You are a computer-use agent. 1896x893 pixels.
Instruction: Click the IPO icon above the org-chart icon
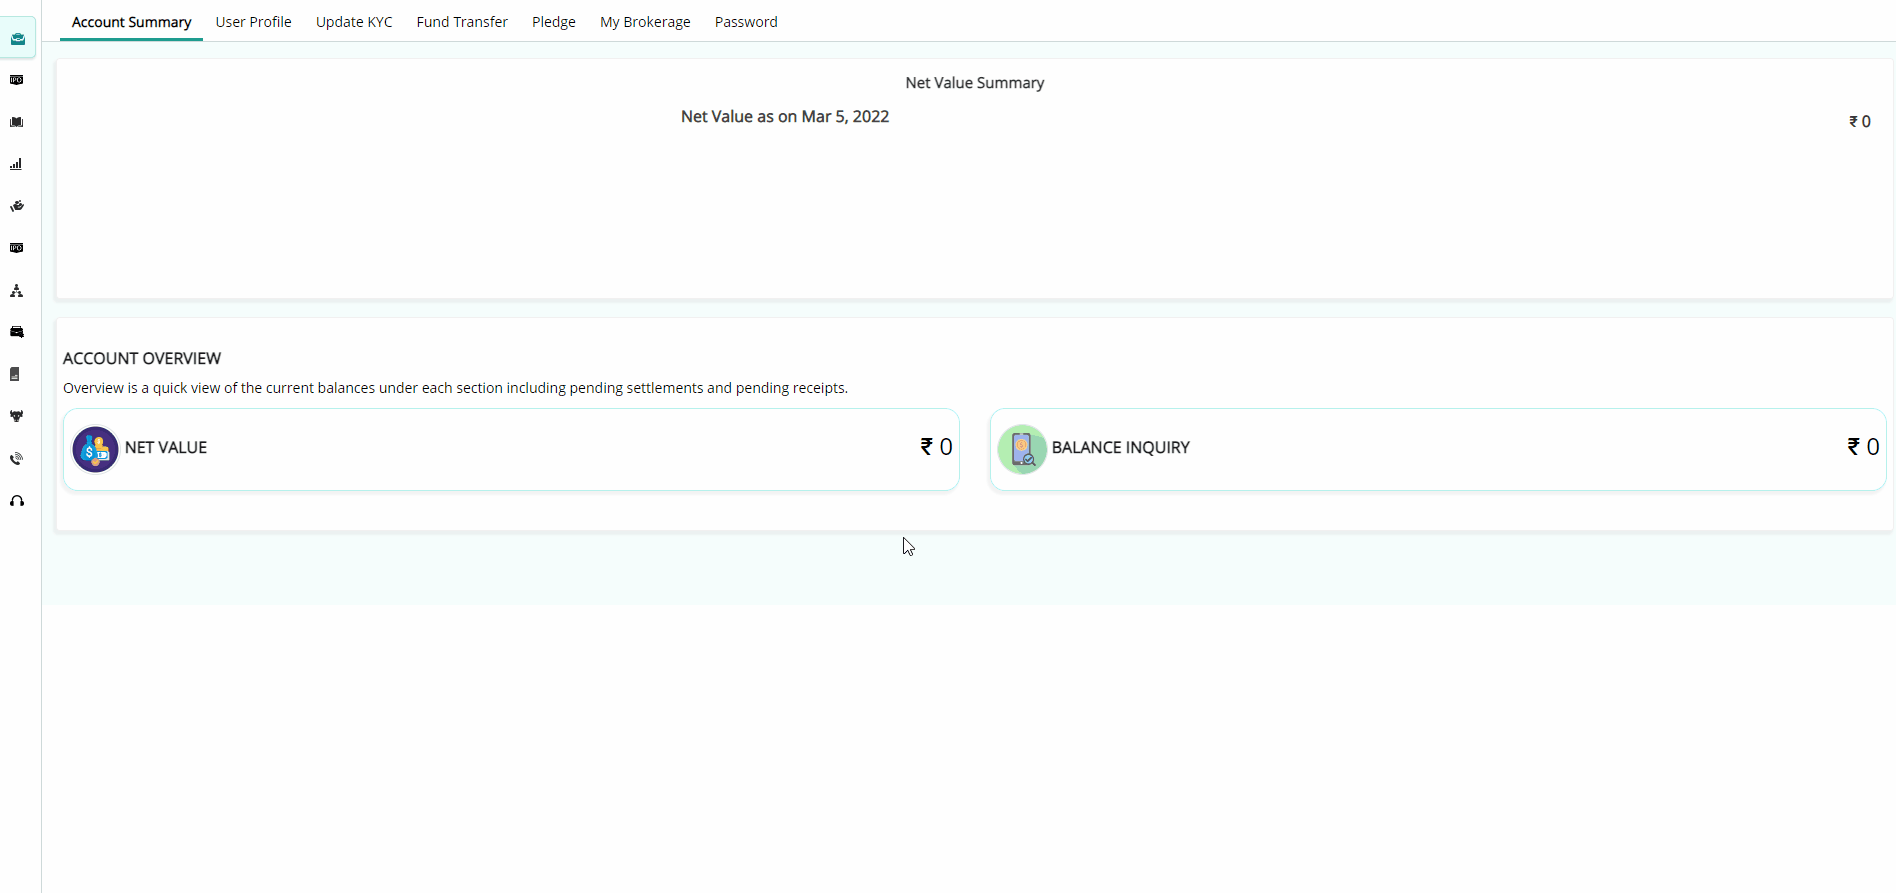(17, 248)
